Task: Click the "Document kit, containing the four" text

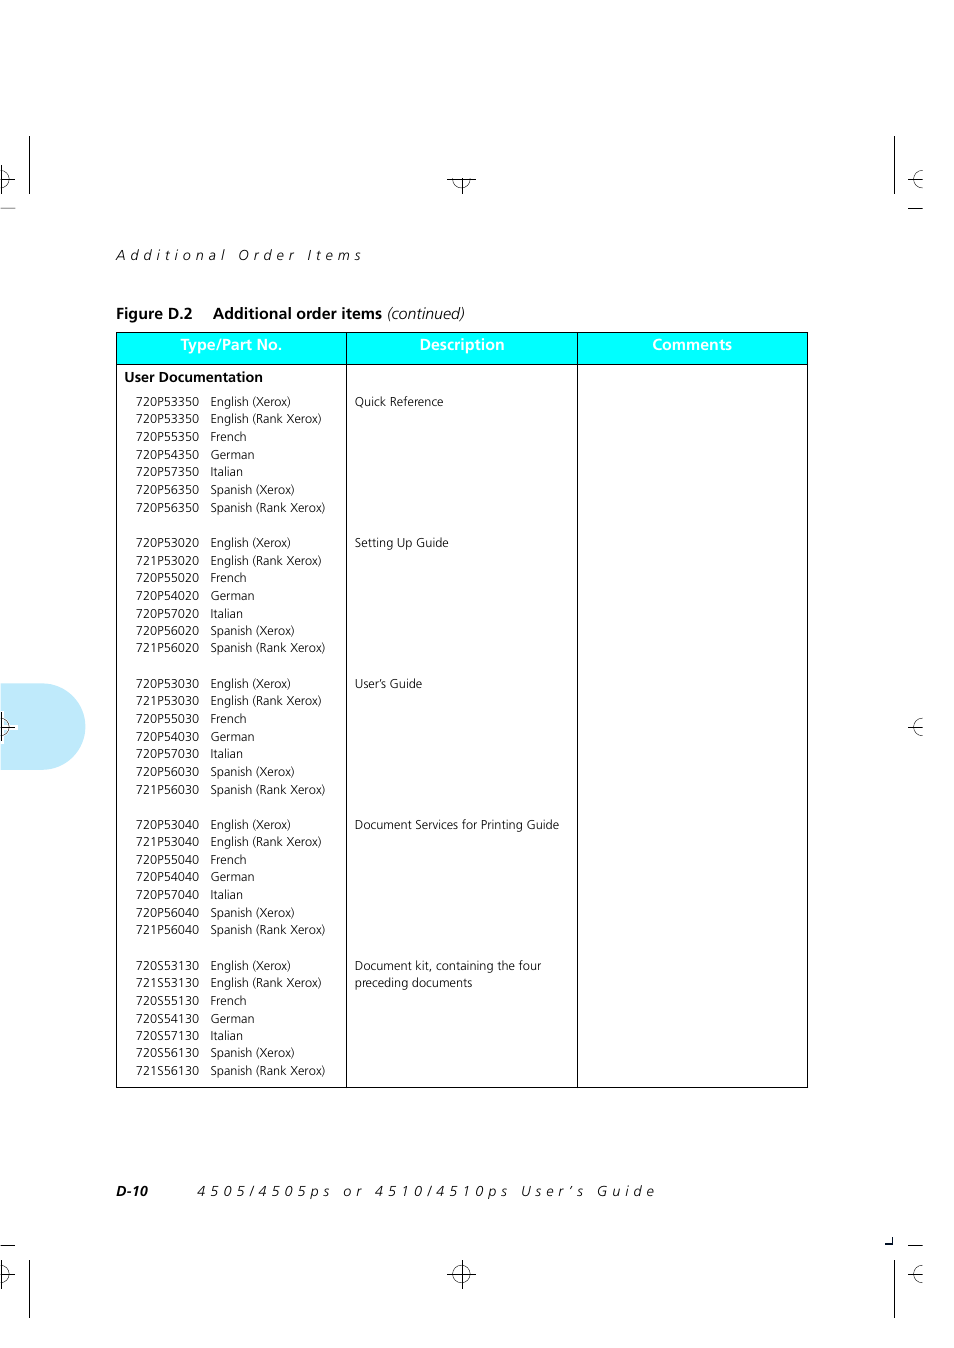Action: click(448, 966)
